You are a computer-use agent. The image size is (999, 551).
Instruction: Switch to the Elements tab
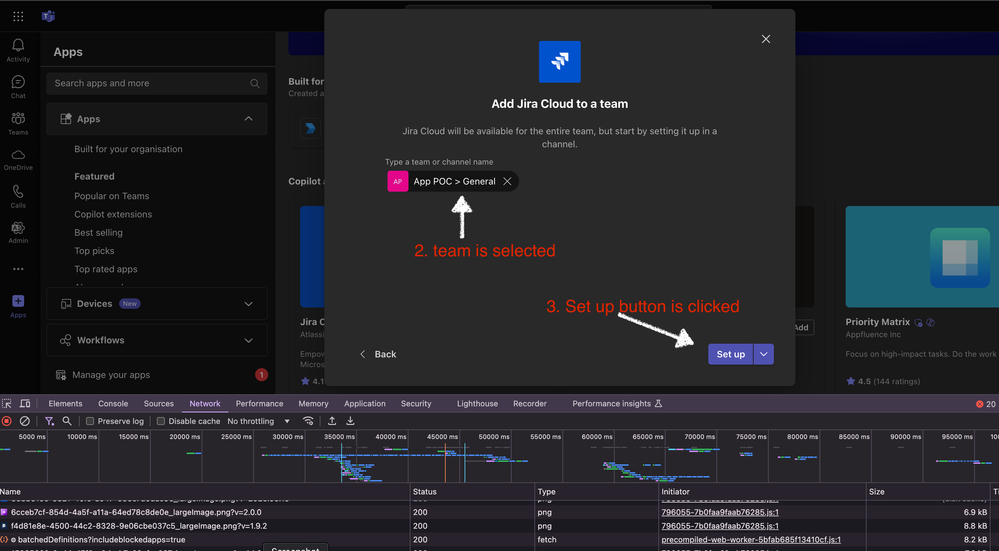tap(65, 404)
